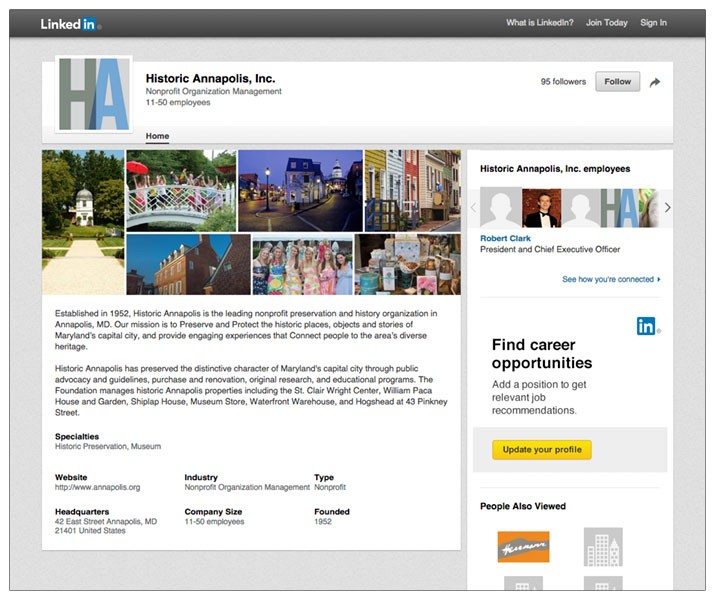This screenshot has width=715, height=600.
Task: Click the 'Find career opportunities' heading
Action: coord(542,354)
